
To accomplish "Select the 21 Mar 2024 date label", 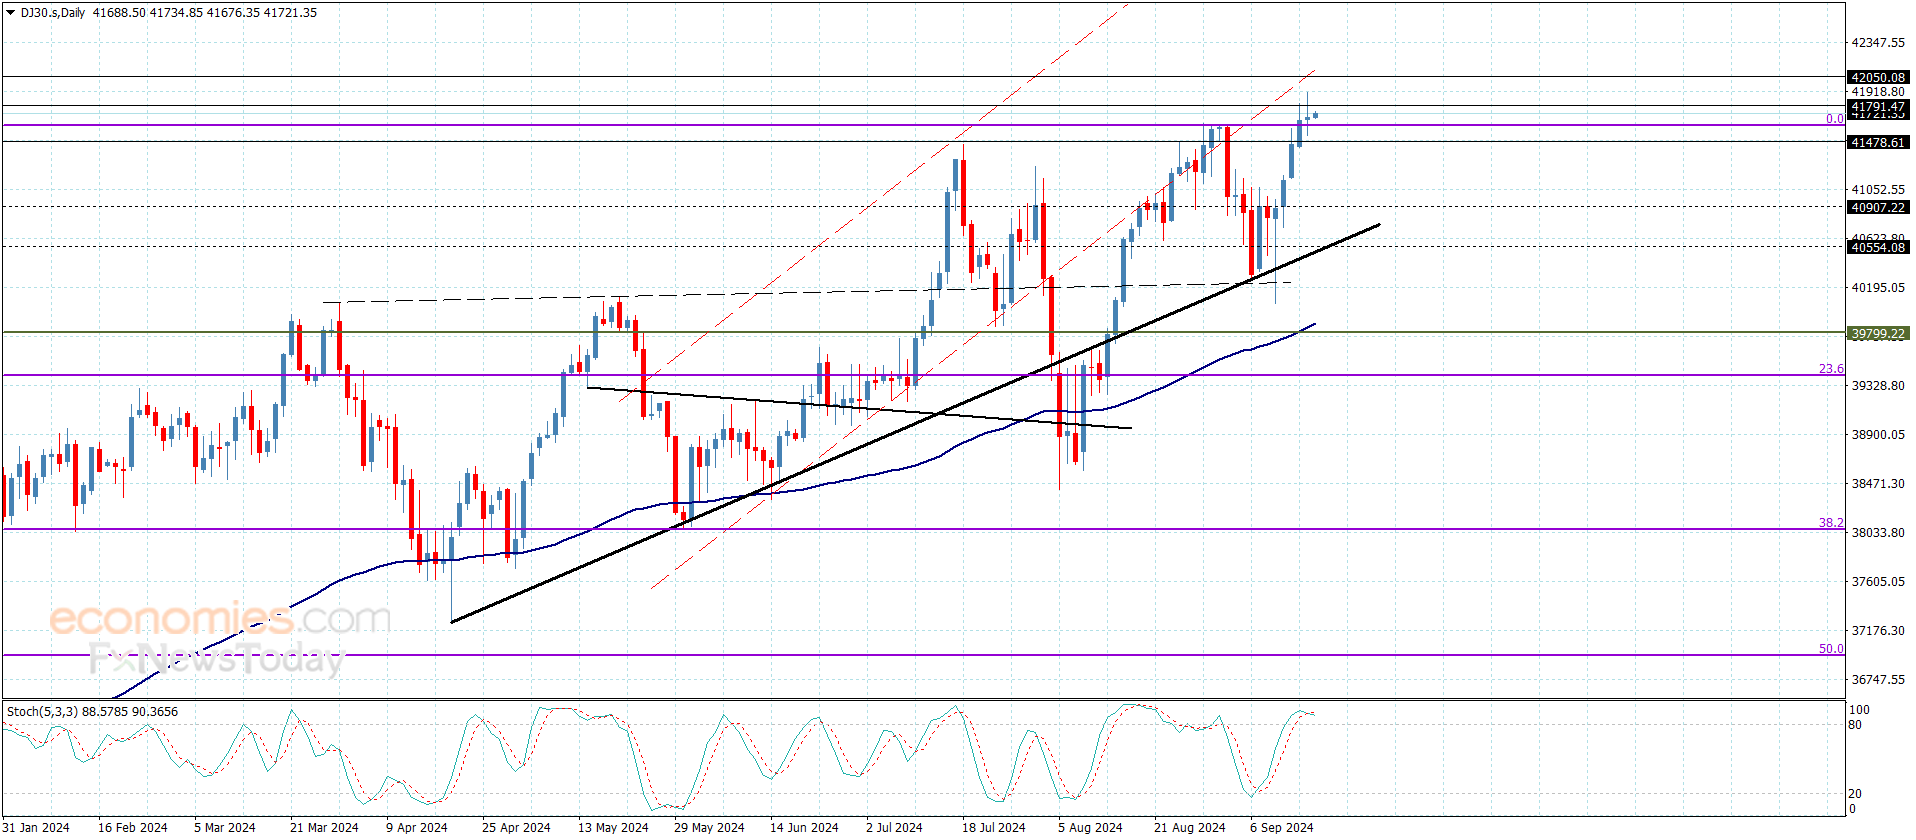I will tap(324, 828).
